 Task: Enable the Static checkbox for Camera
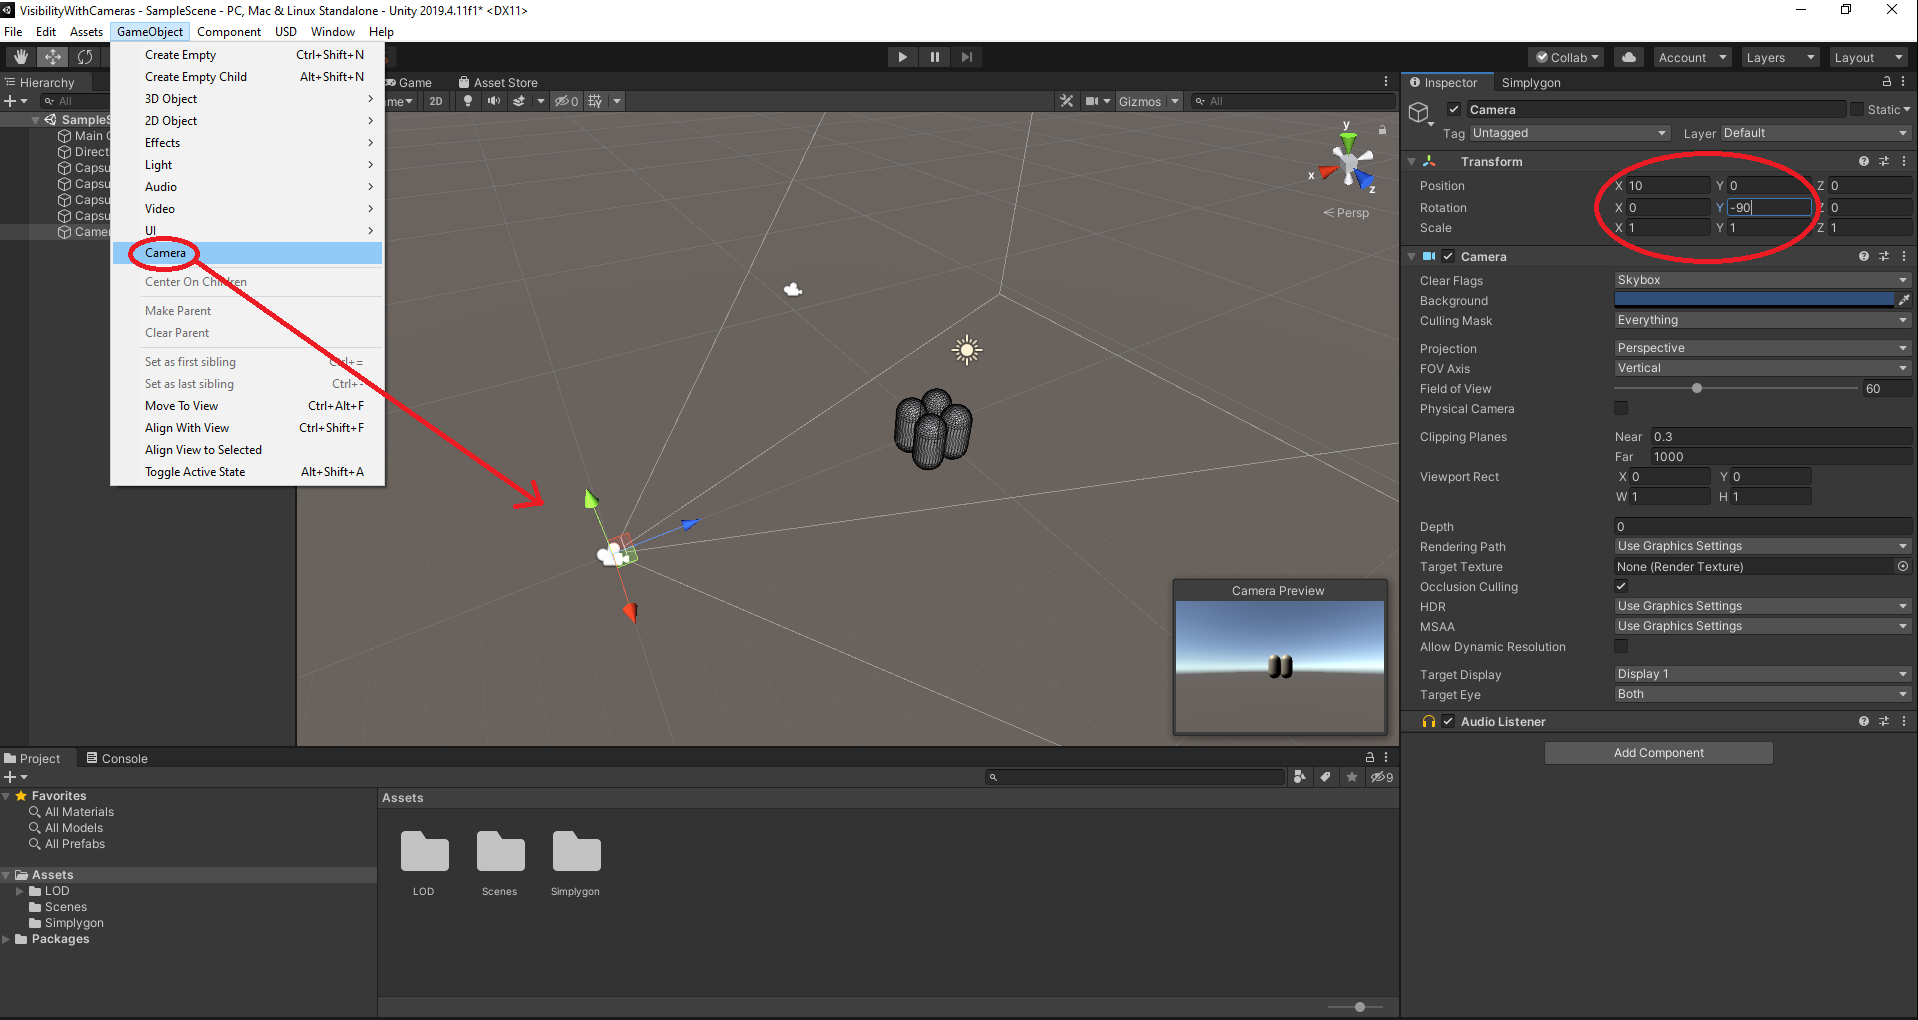1859,109
